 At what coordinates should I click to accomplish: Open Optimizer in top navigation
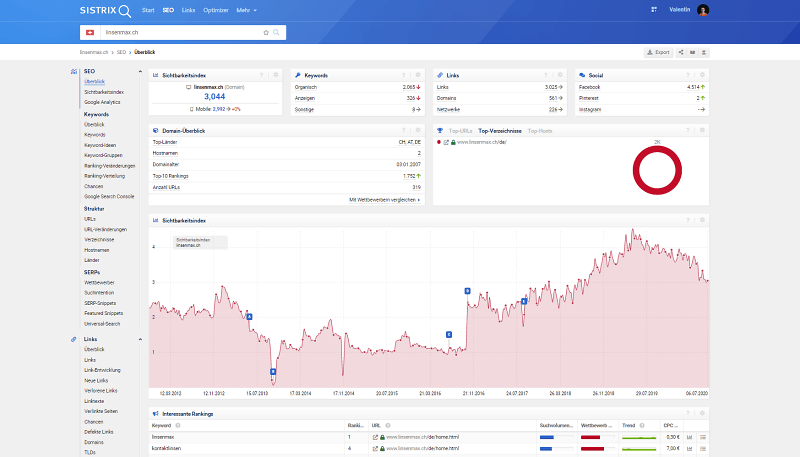[217, 10]
